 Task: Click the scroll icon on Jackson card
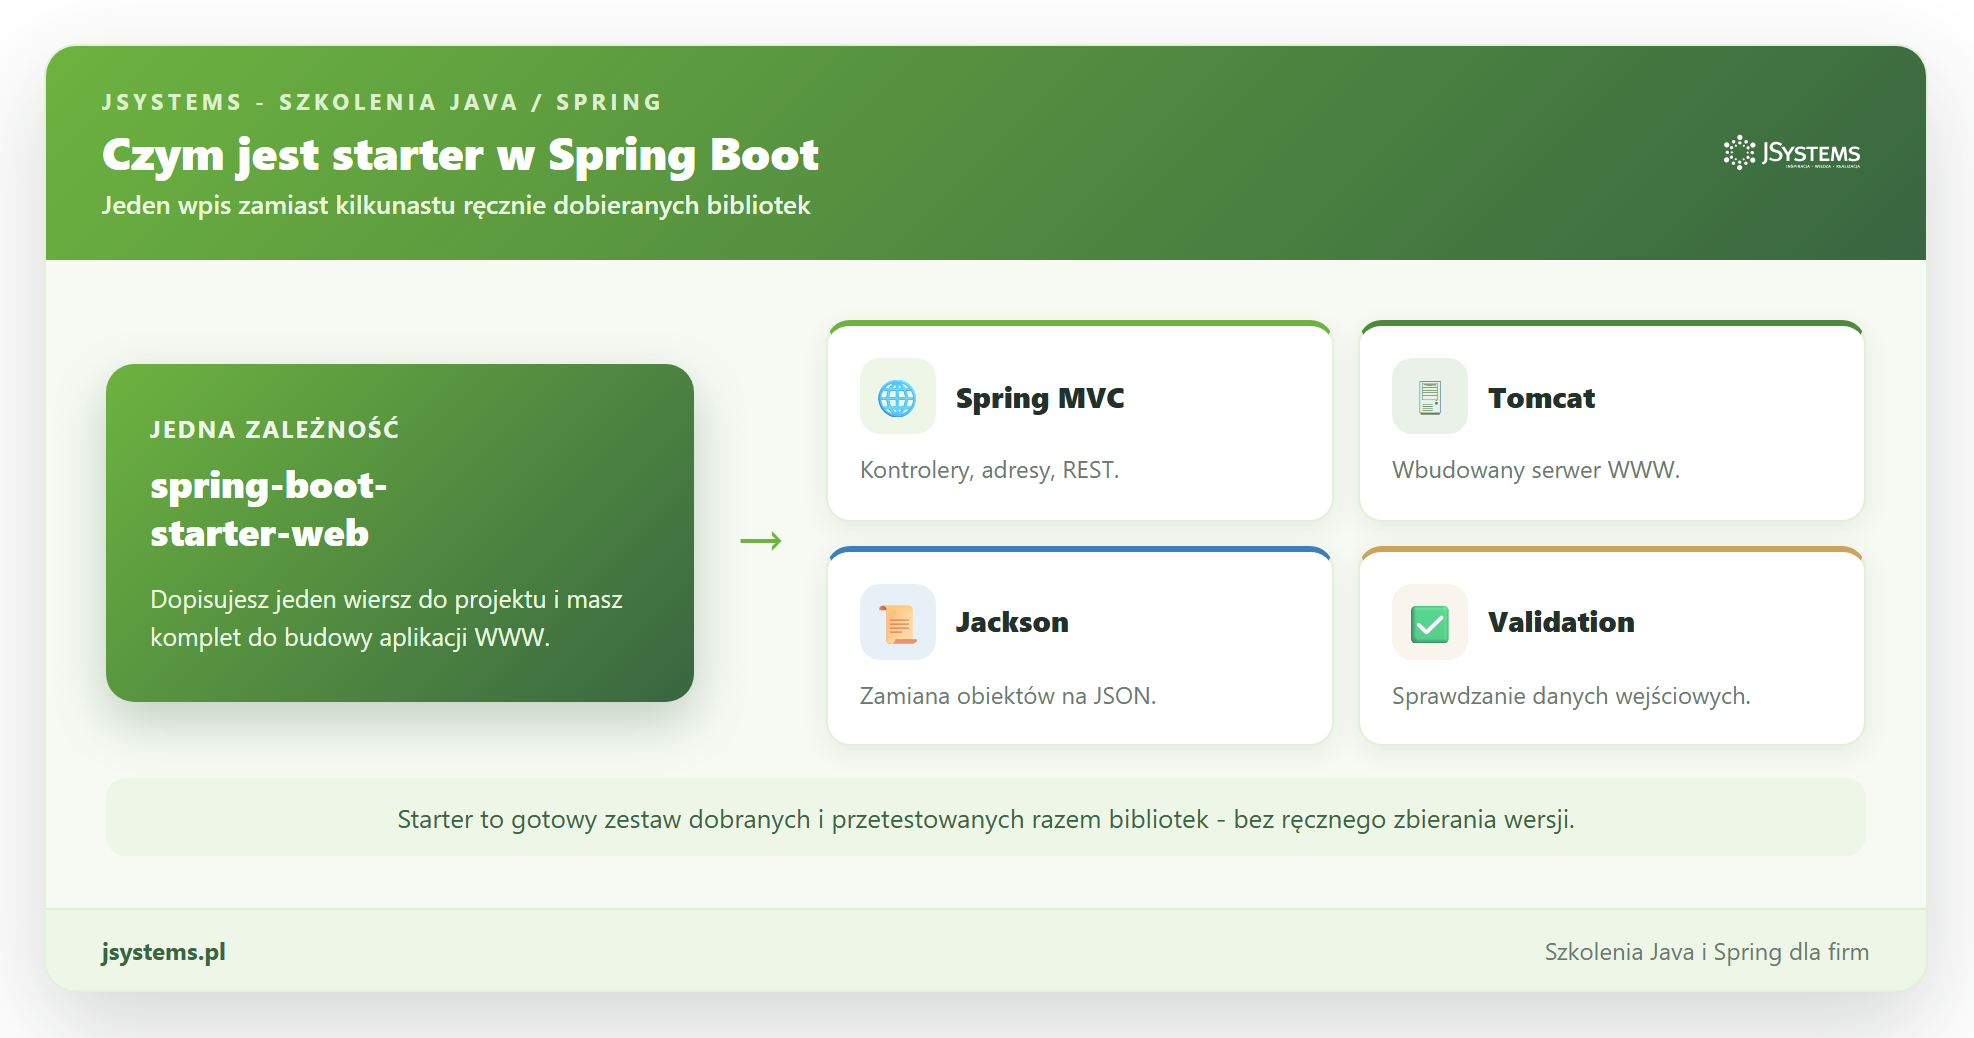point(897,623)
